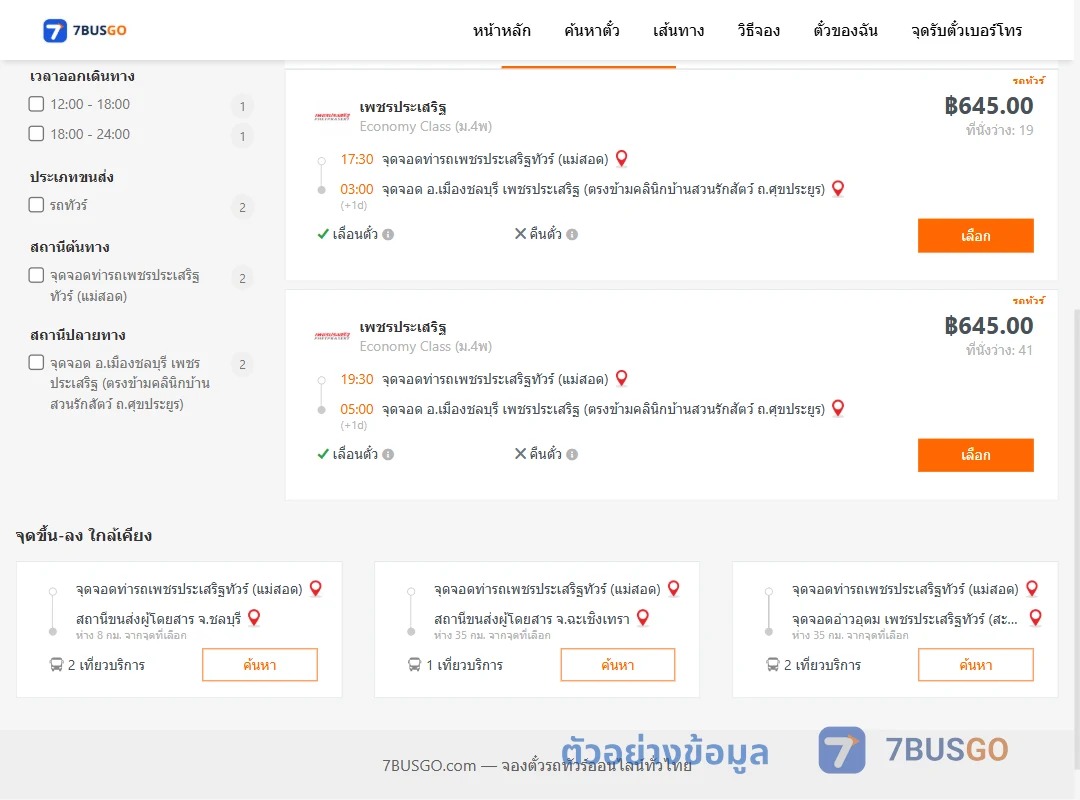Open map pin for 03:00 arrival stop

coord(838,189)
